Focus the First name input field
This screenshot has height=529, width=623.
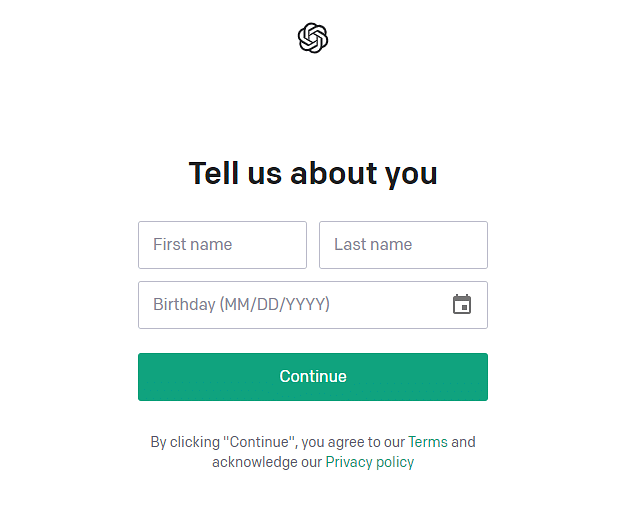pos(222,245)
